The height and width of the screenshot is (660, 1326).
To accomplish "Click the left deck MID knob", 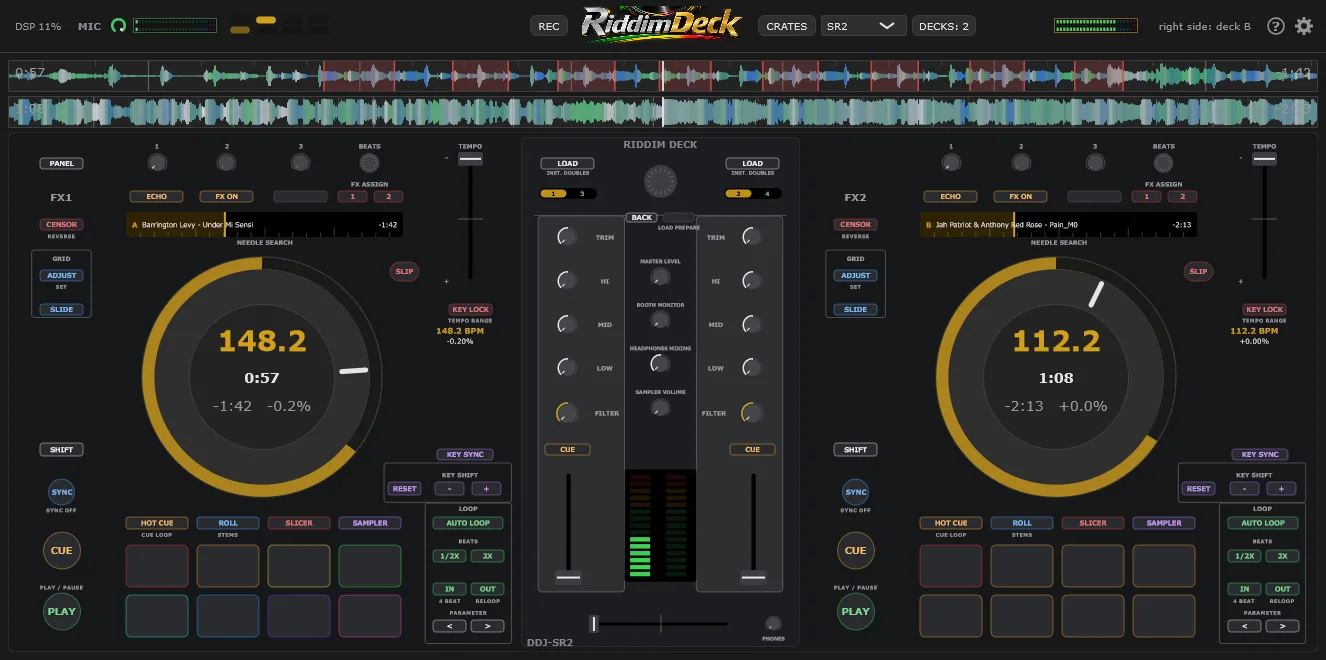I will click(566, 324).
